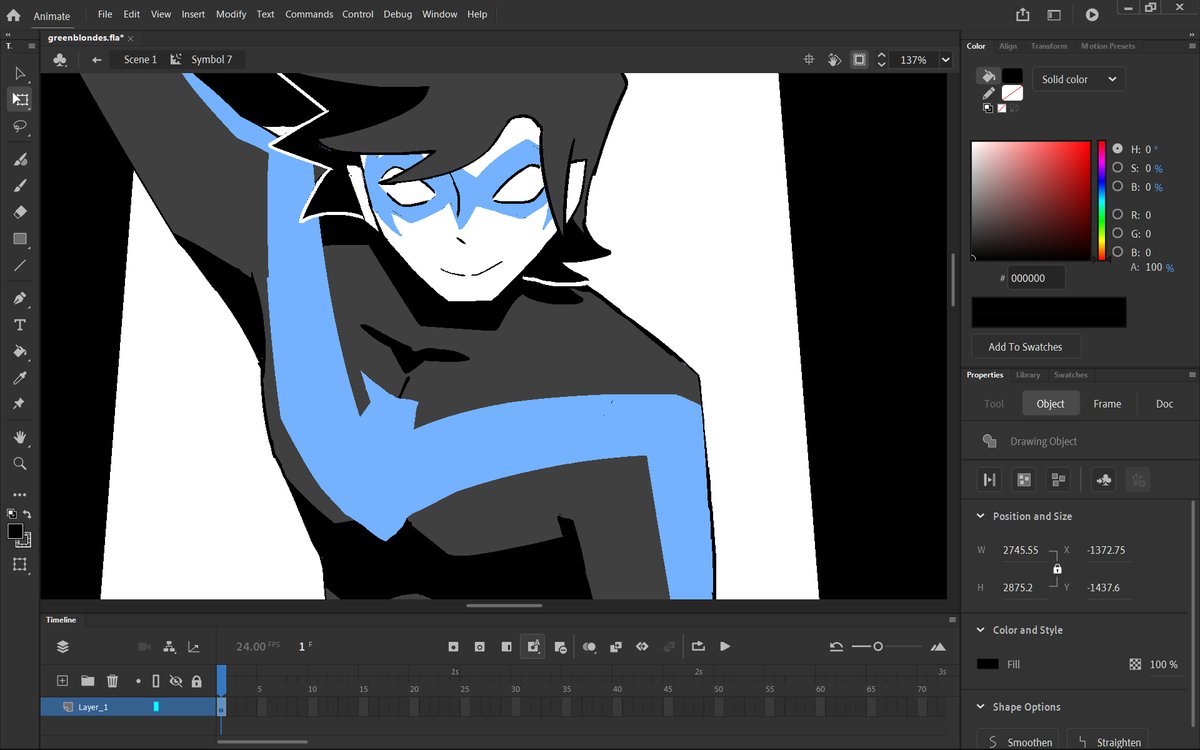Select the Selection arrow tool

pyautogui.click(x=20, y=73)
